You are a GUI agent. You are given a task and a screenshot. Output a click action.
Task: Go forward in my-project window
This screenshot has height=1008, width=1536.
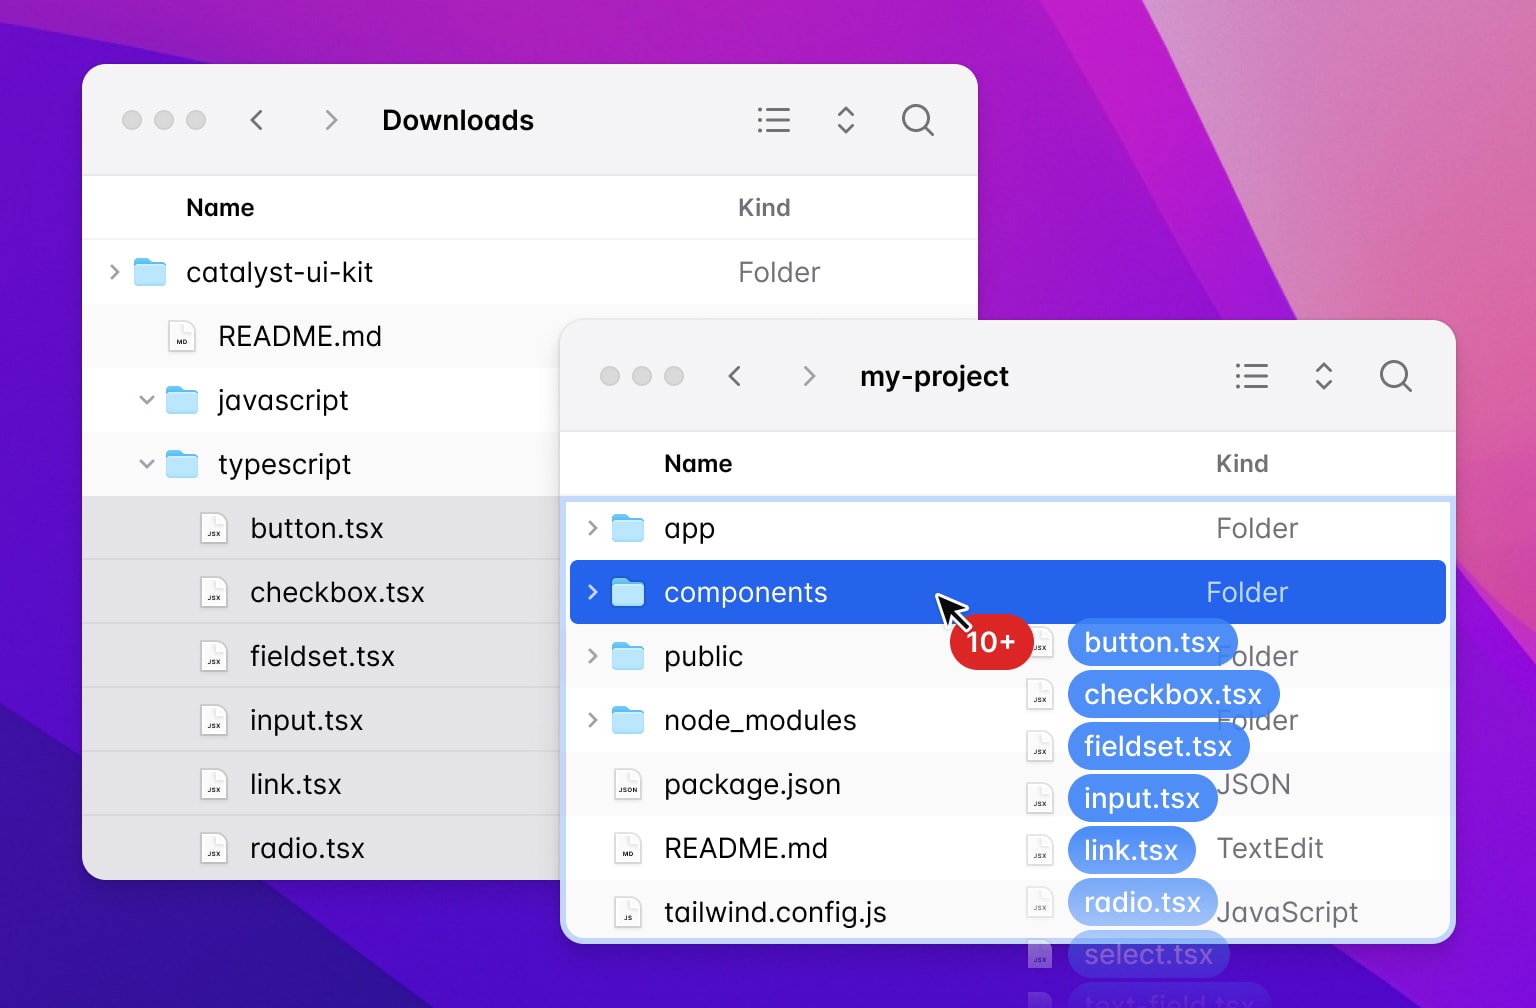pos(809,376)
